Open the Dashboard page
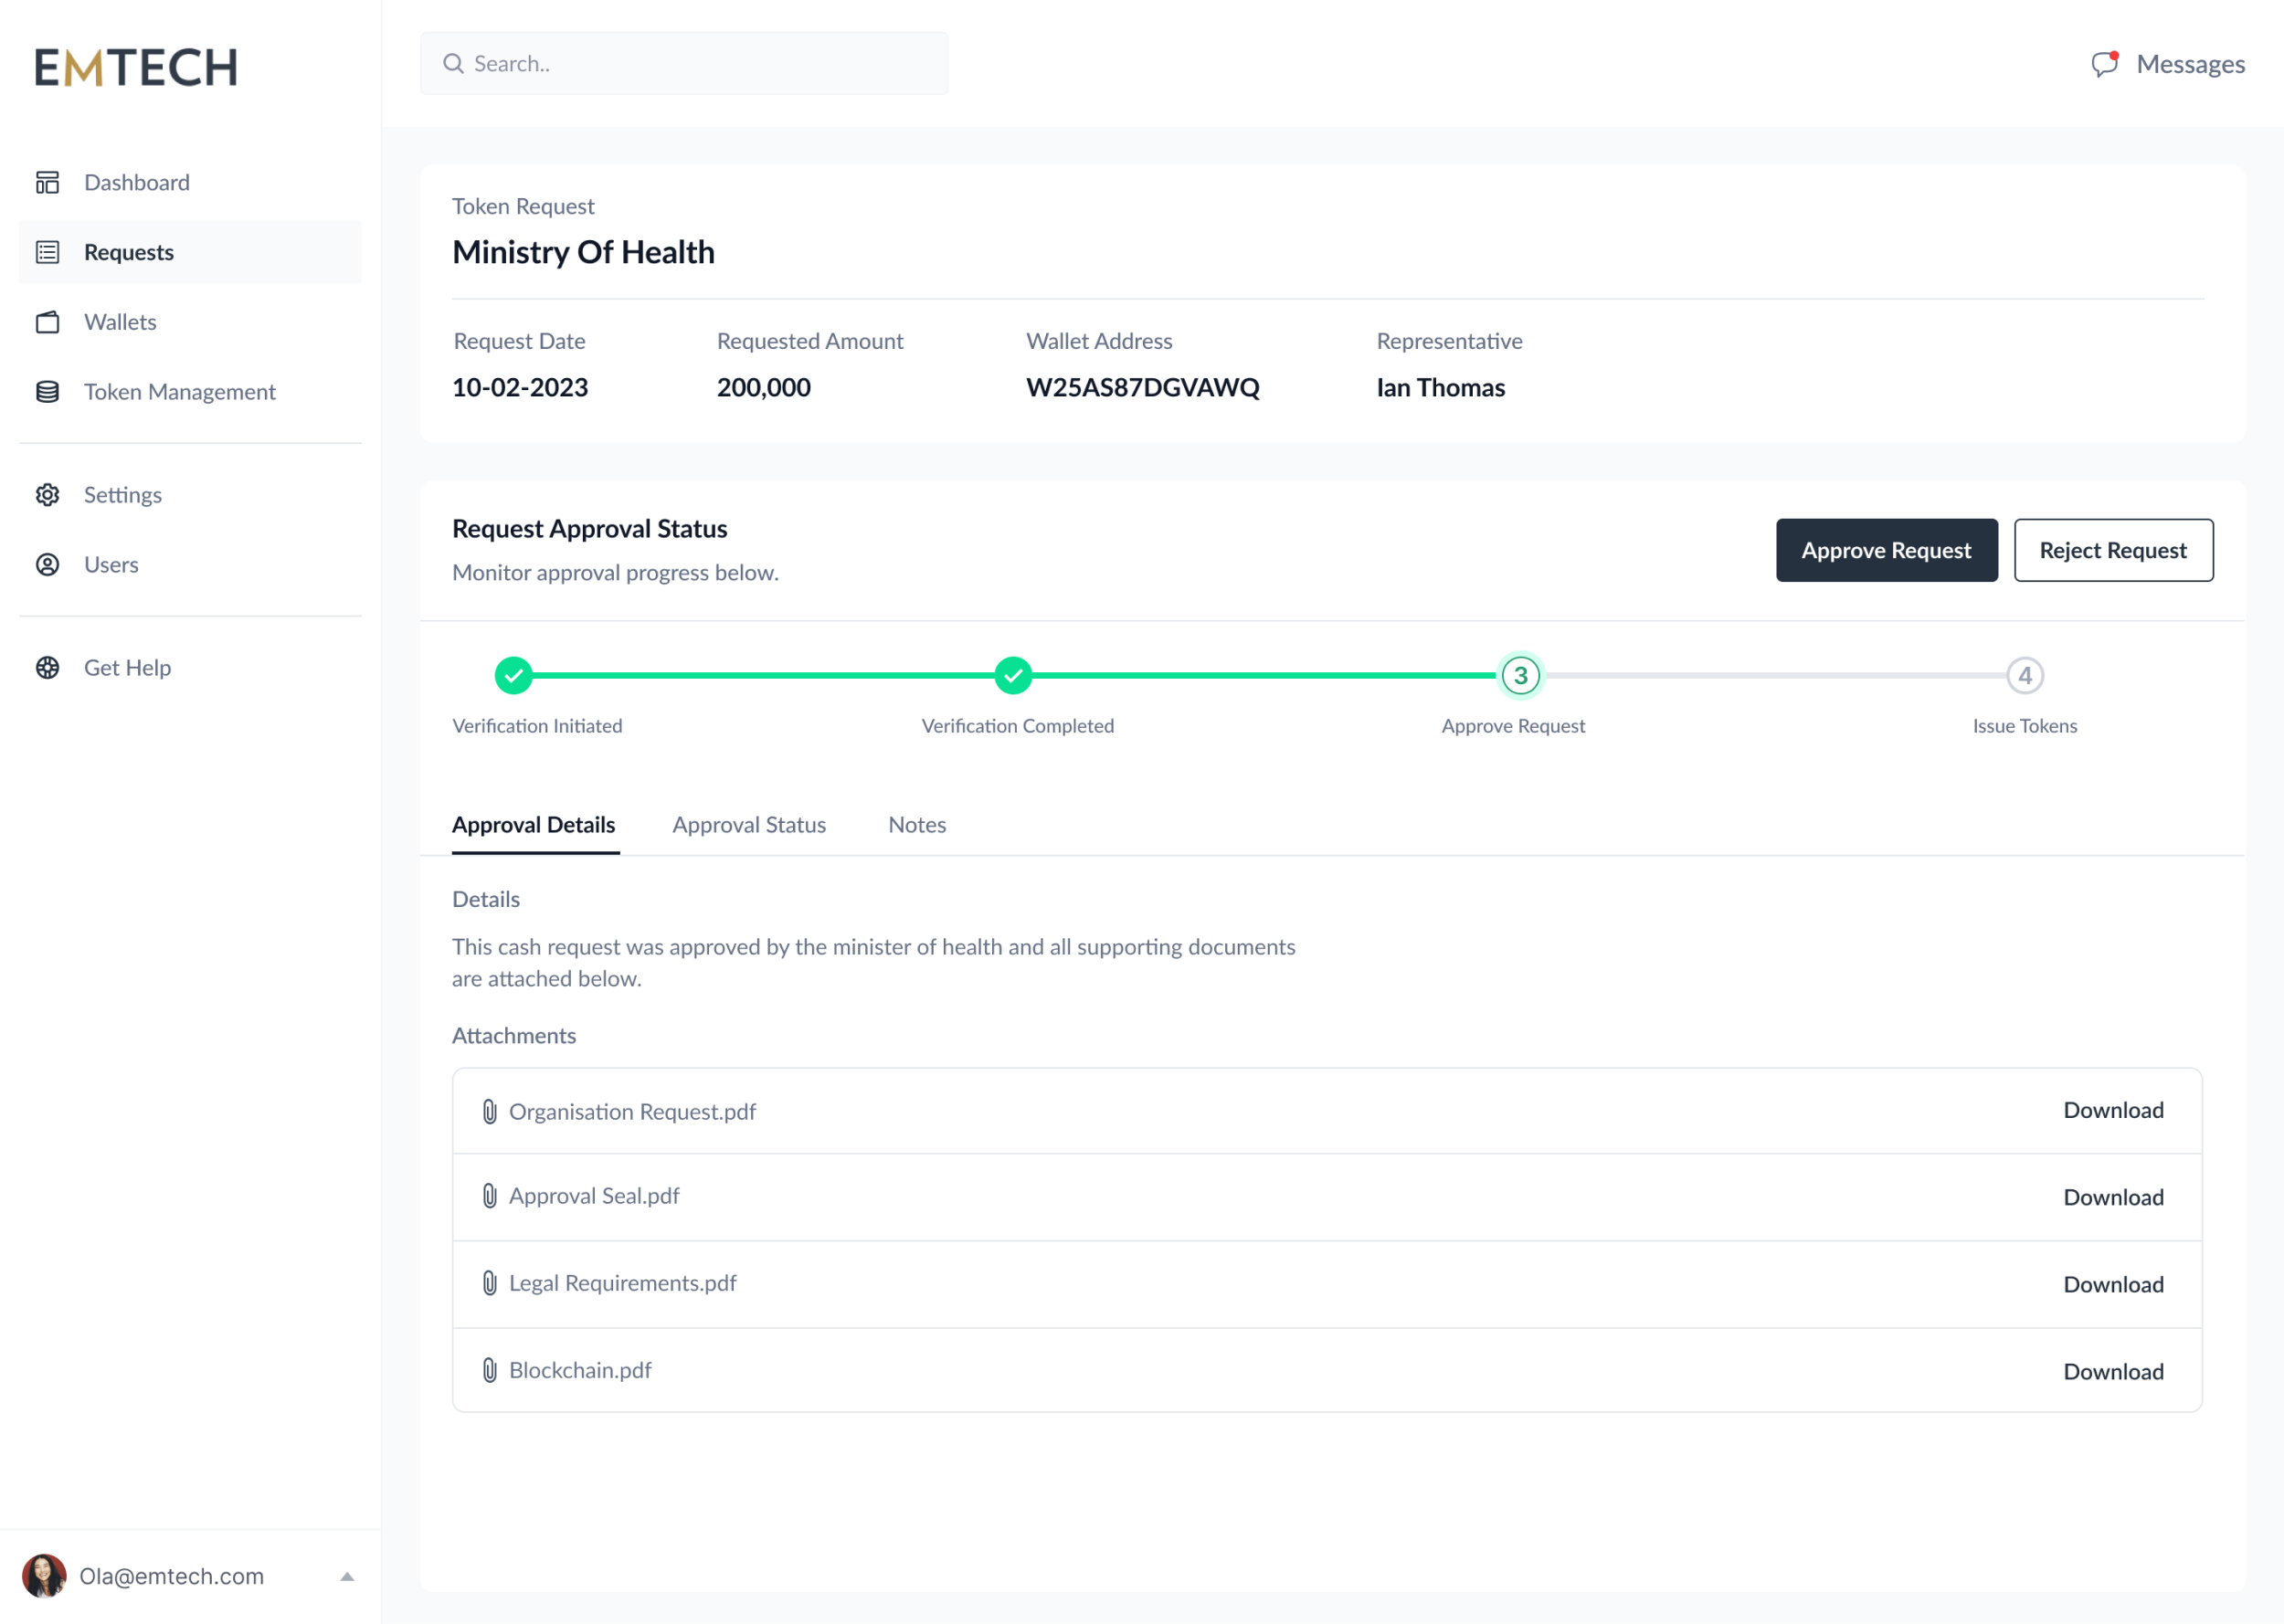Screen dimensions: 2284x1624 point(190,182)
